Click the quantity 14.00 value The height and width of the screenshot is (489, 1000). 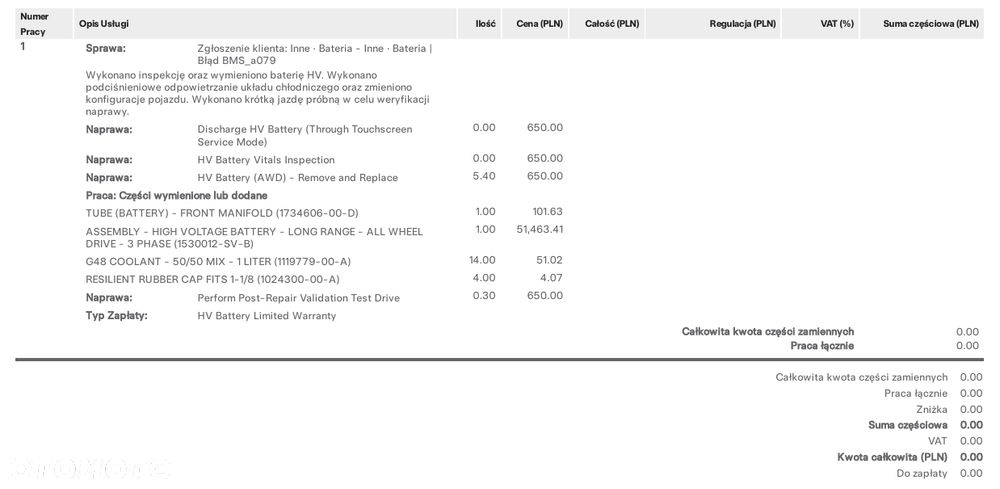482,259
